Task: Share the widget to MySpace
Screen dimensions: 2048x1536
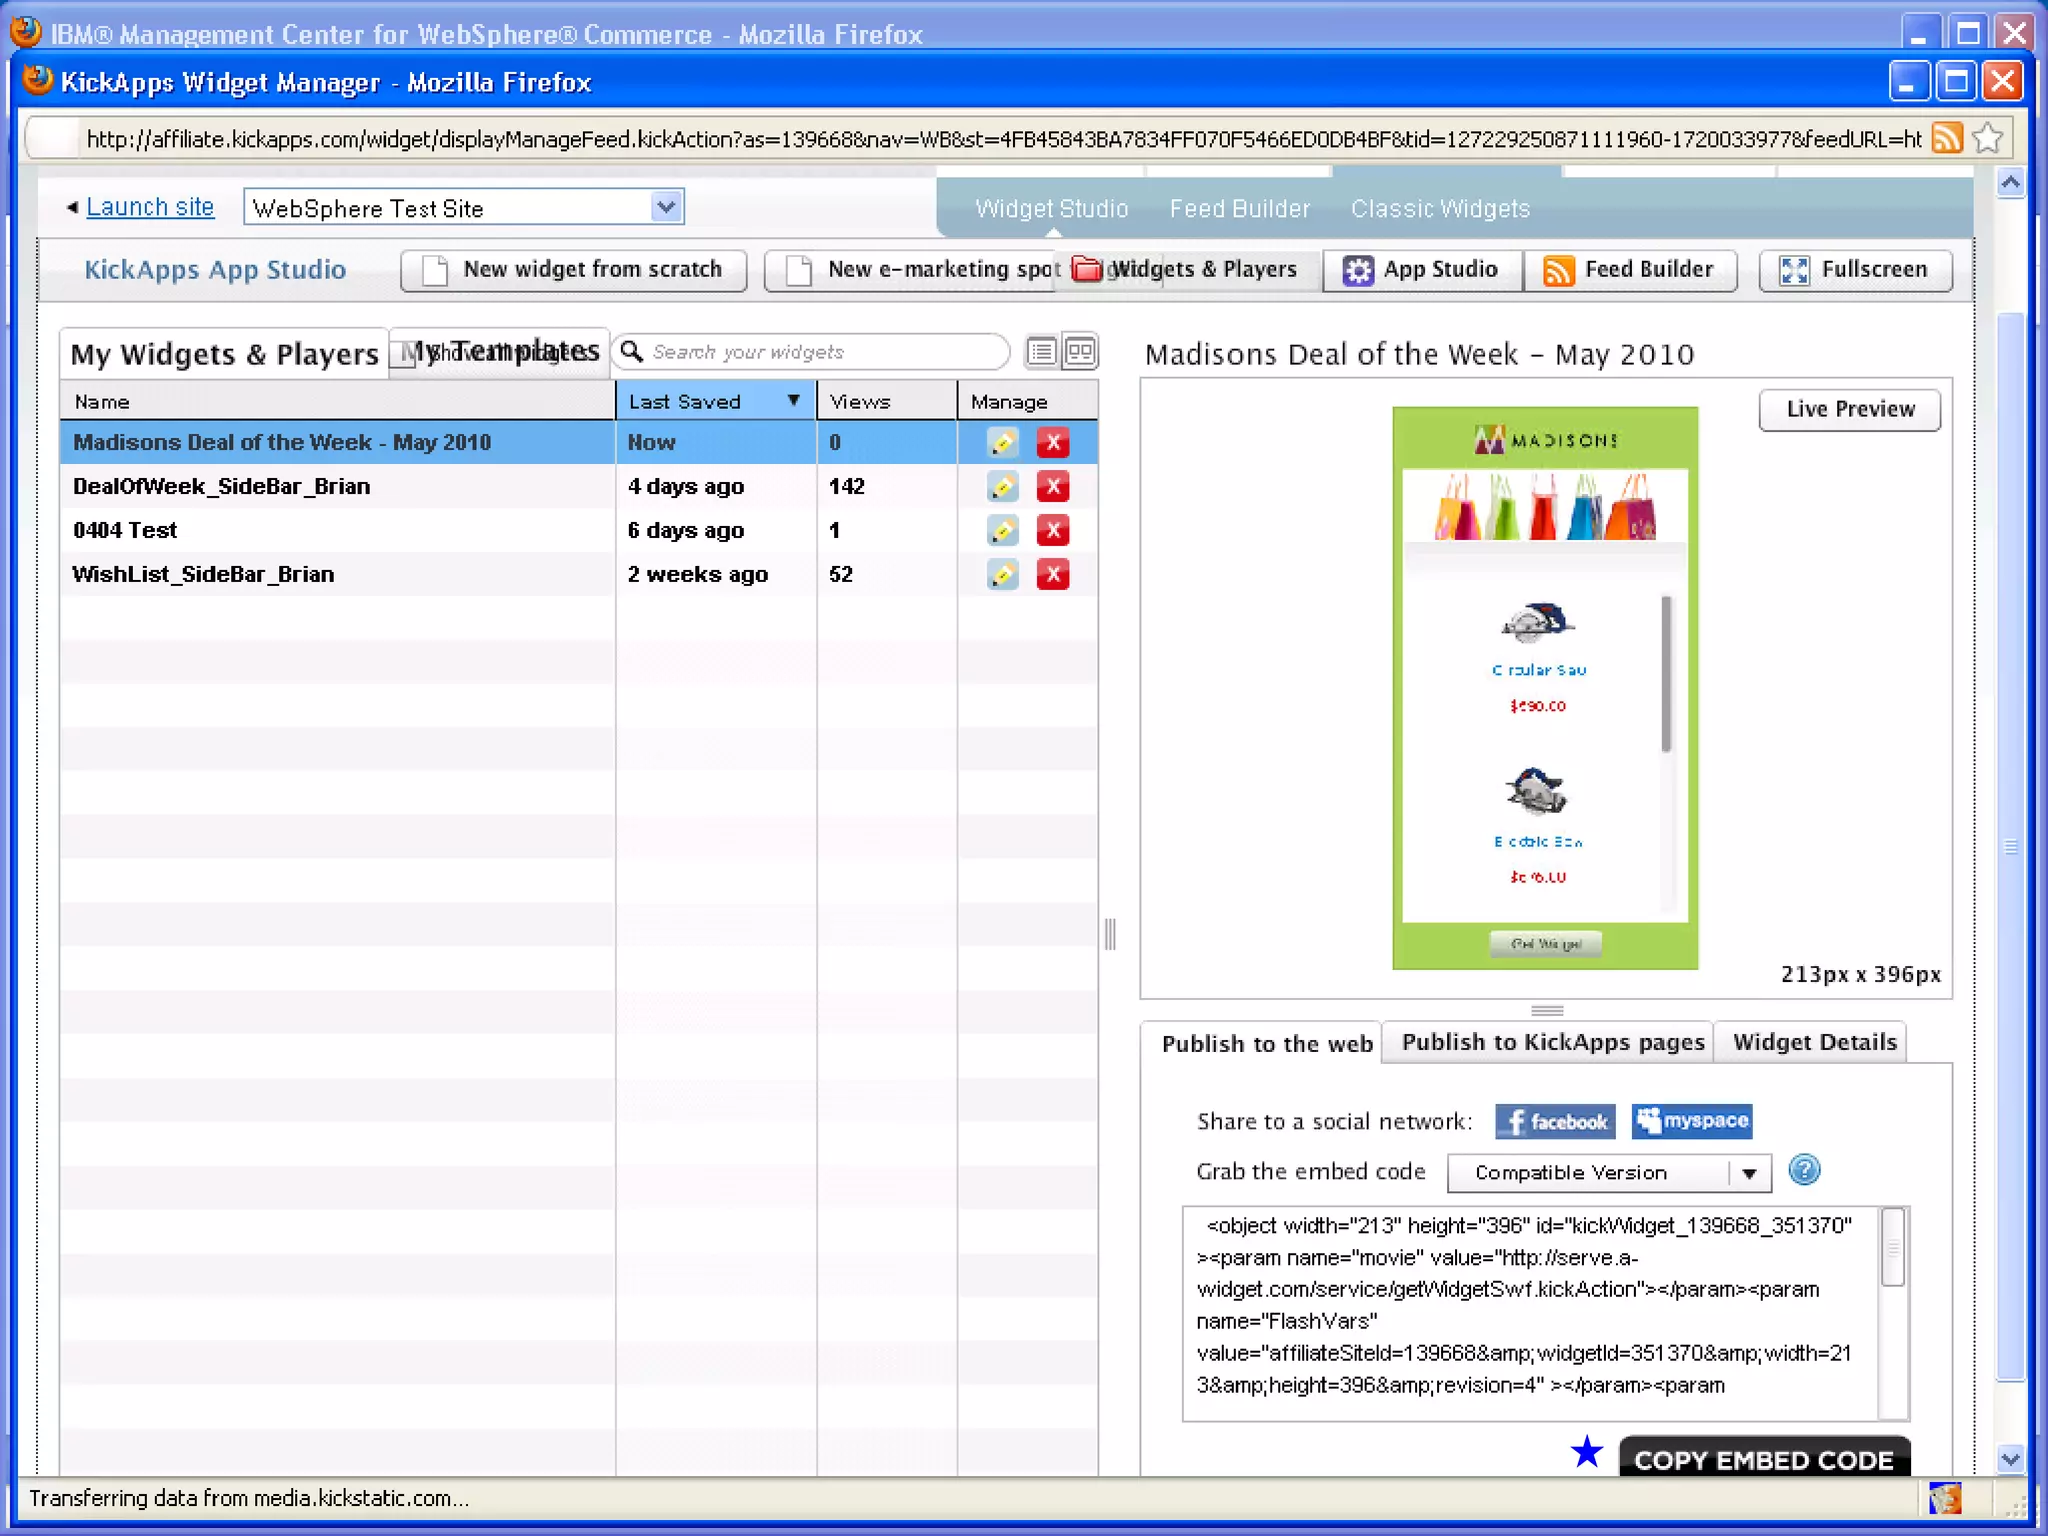Action: coord(1692,1122)
